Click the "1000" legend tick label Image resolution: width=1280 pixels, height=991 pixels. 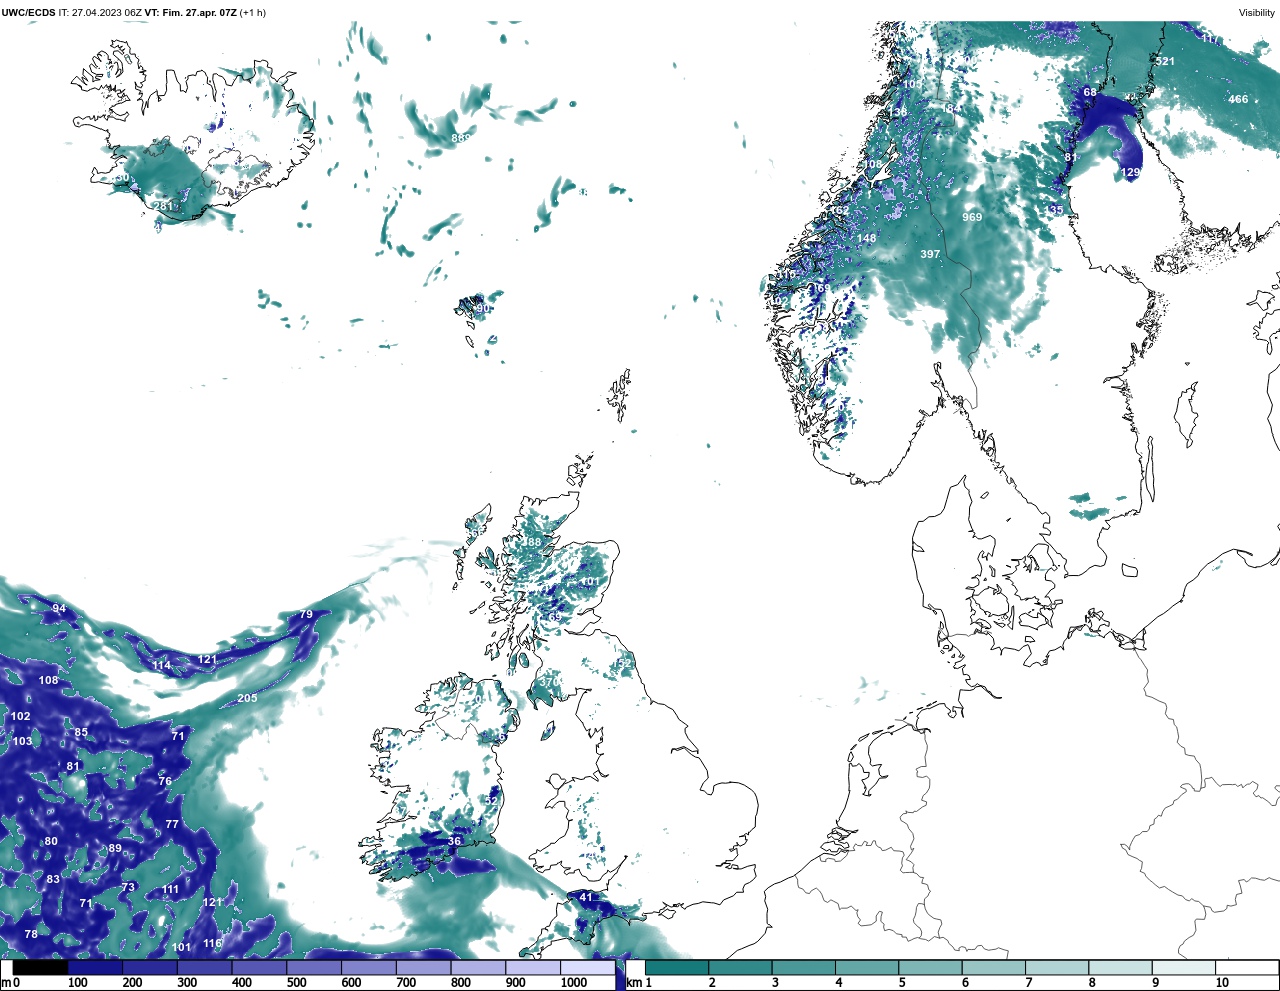574,983
